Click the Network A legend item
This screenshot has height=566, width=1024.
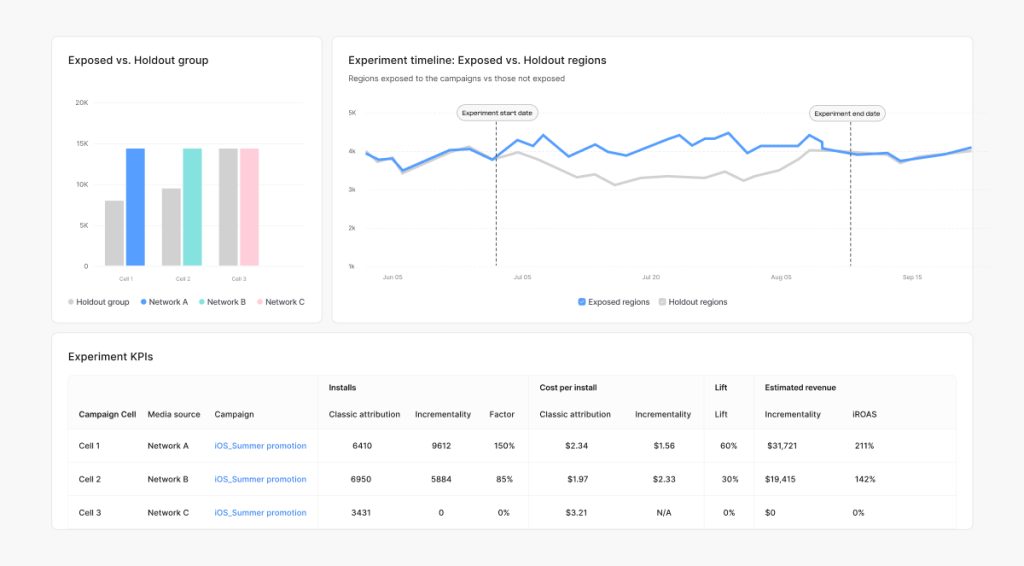(x=163, y=302)
